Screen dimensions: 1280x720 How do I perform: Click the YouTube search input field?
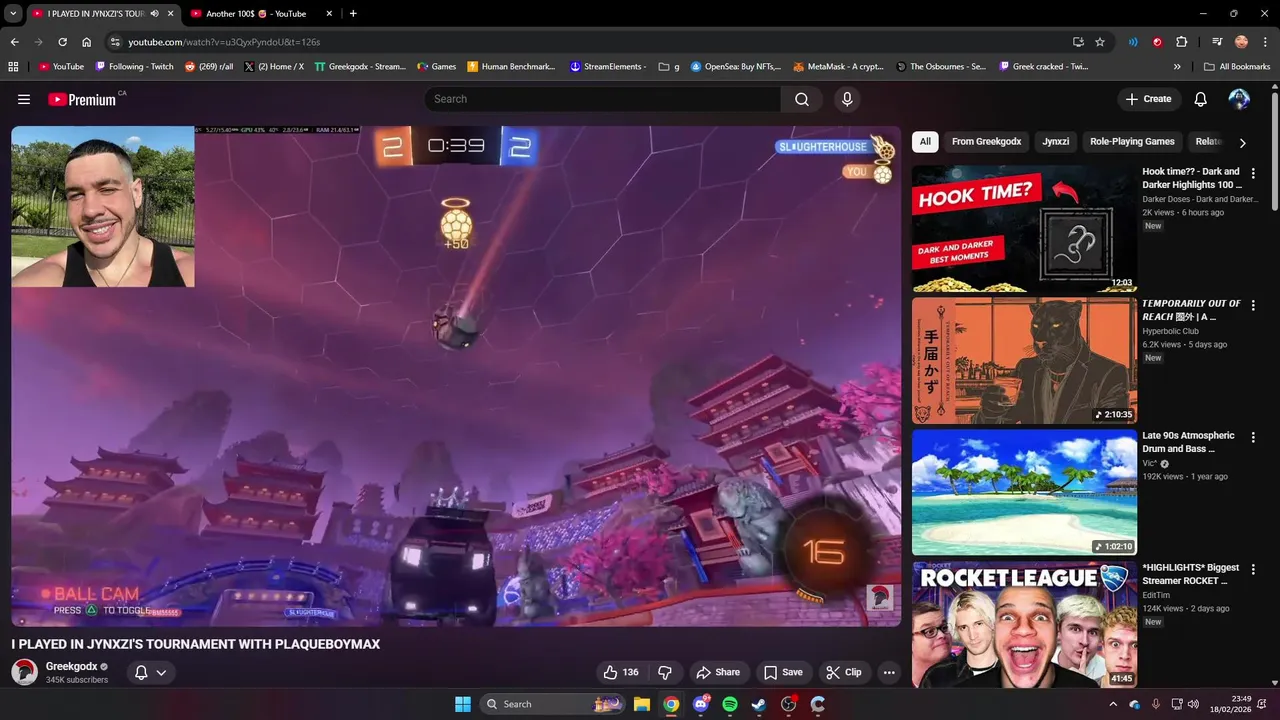[x=603, y=99]
